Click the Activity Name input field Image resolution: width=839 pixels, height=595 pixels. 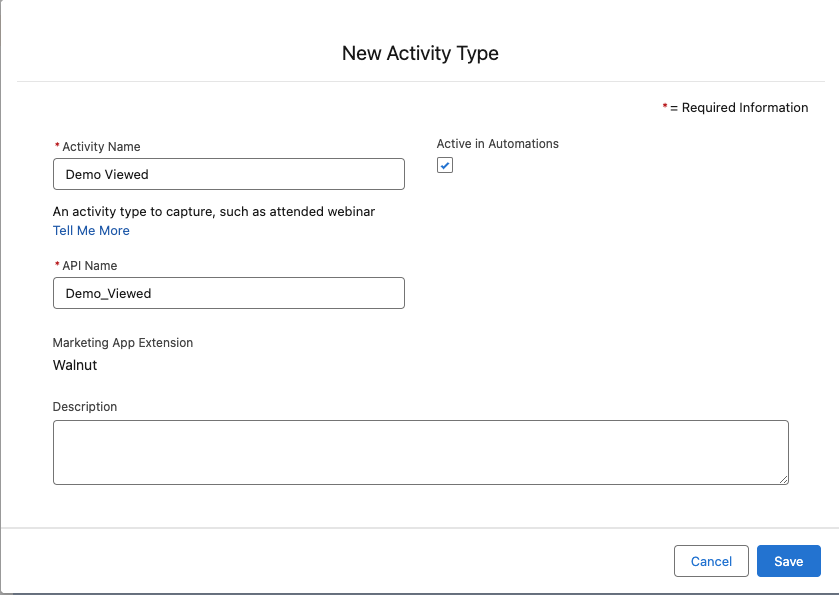(228, 174)
